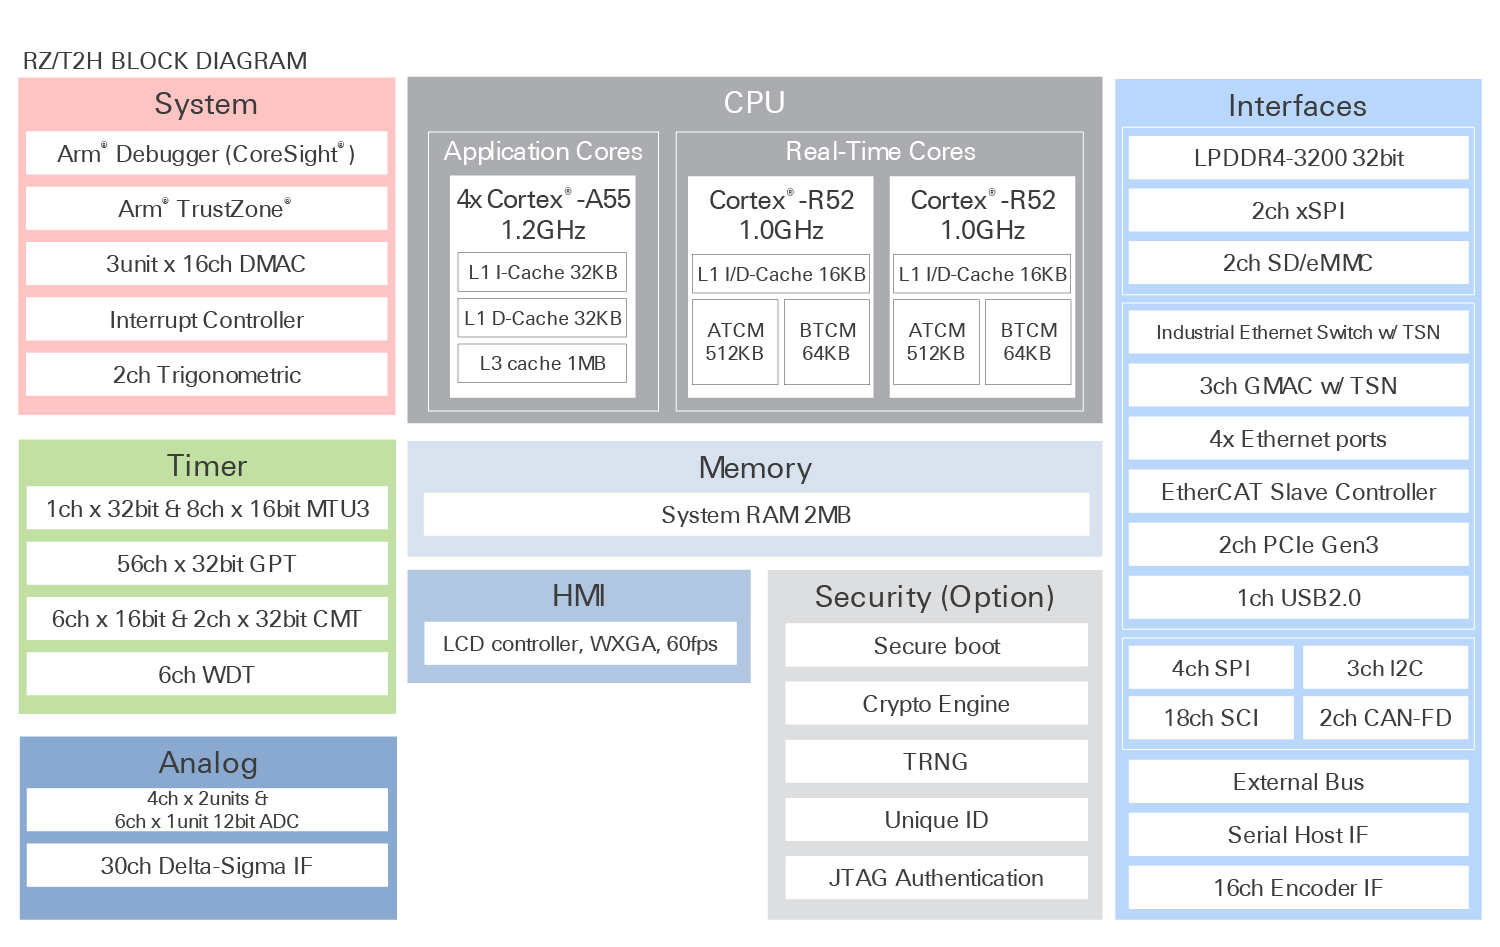The image size is (1500, 947).
Task: Click the 30ch Delta-Sigma IF block
Action: click(206, 866)
